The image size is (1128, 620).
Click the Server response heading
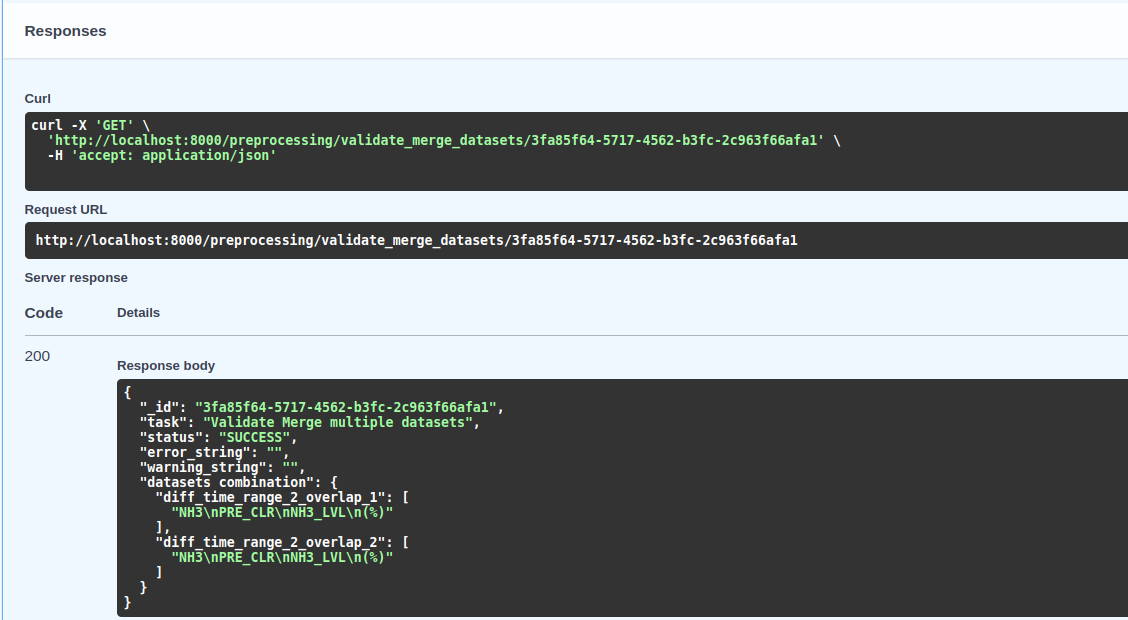point(76,277)
